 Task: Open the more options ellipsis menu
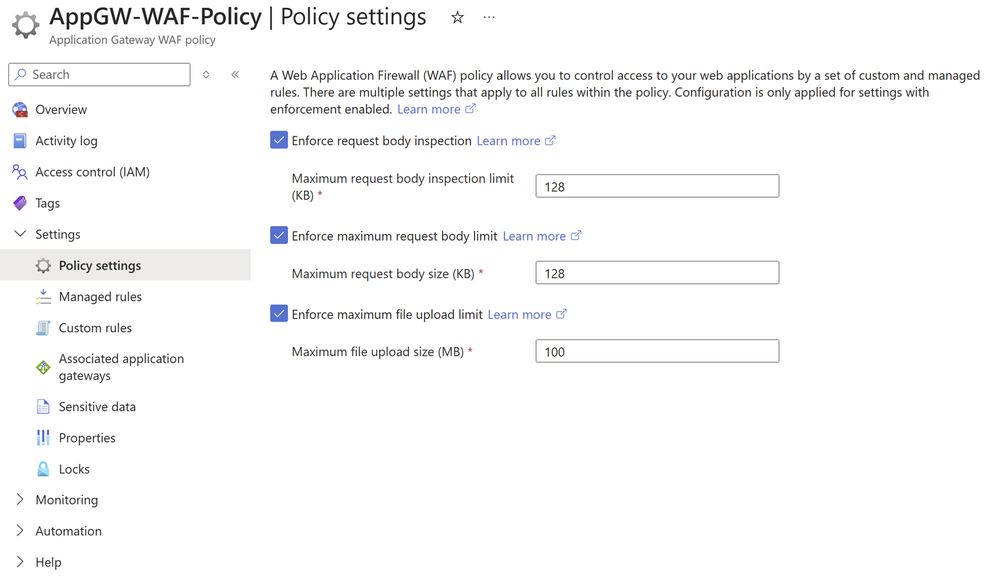[489, 18]
